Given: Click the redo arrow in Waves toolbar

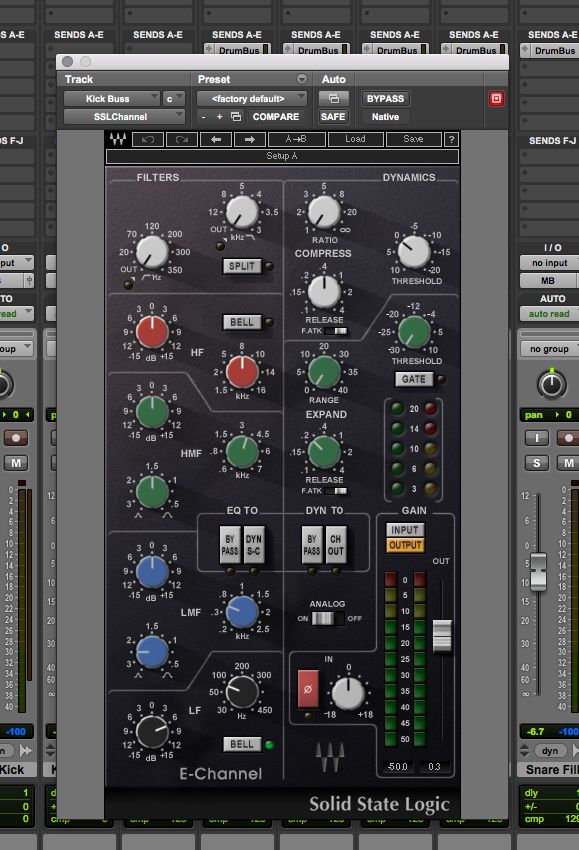Looking at the screenshot, I should coord(182,139).
